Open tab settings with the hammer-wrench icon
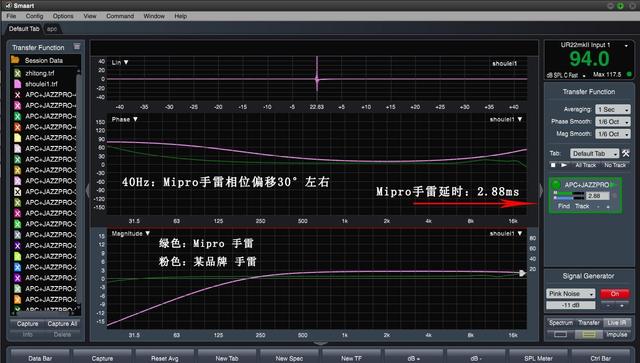This screenshot has height=363, width=640. pos(625,153)
